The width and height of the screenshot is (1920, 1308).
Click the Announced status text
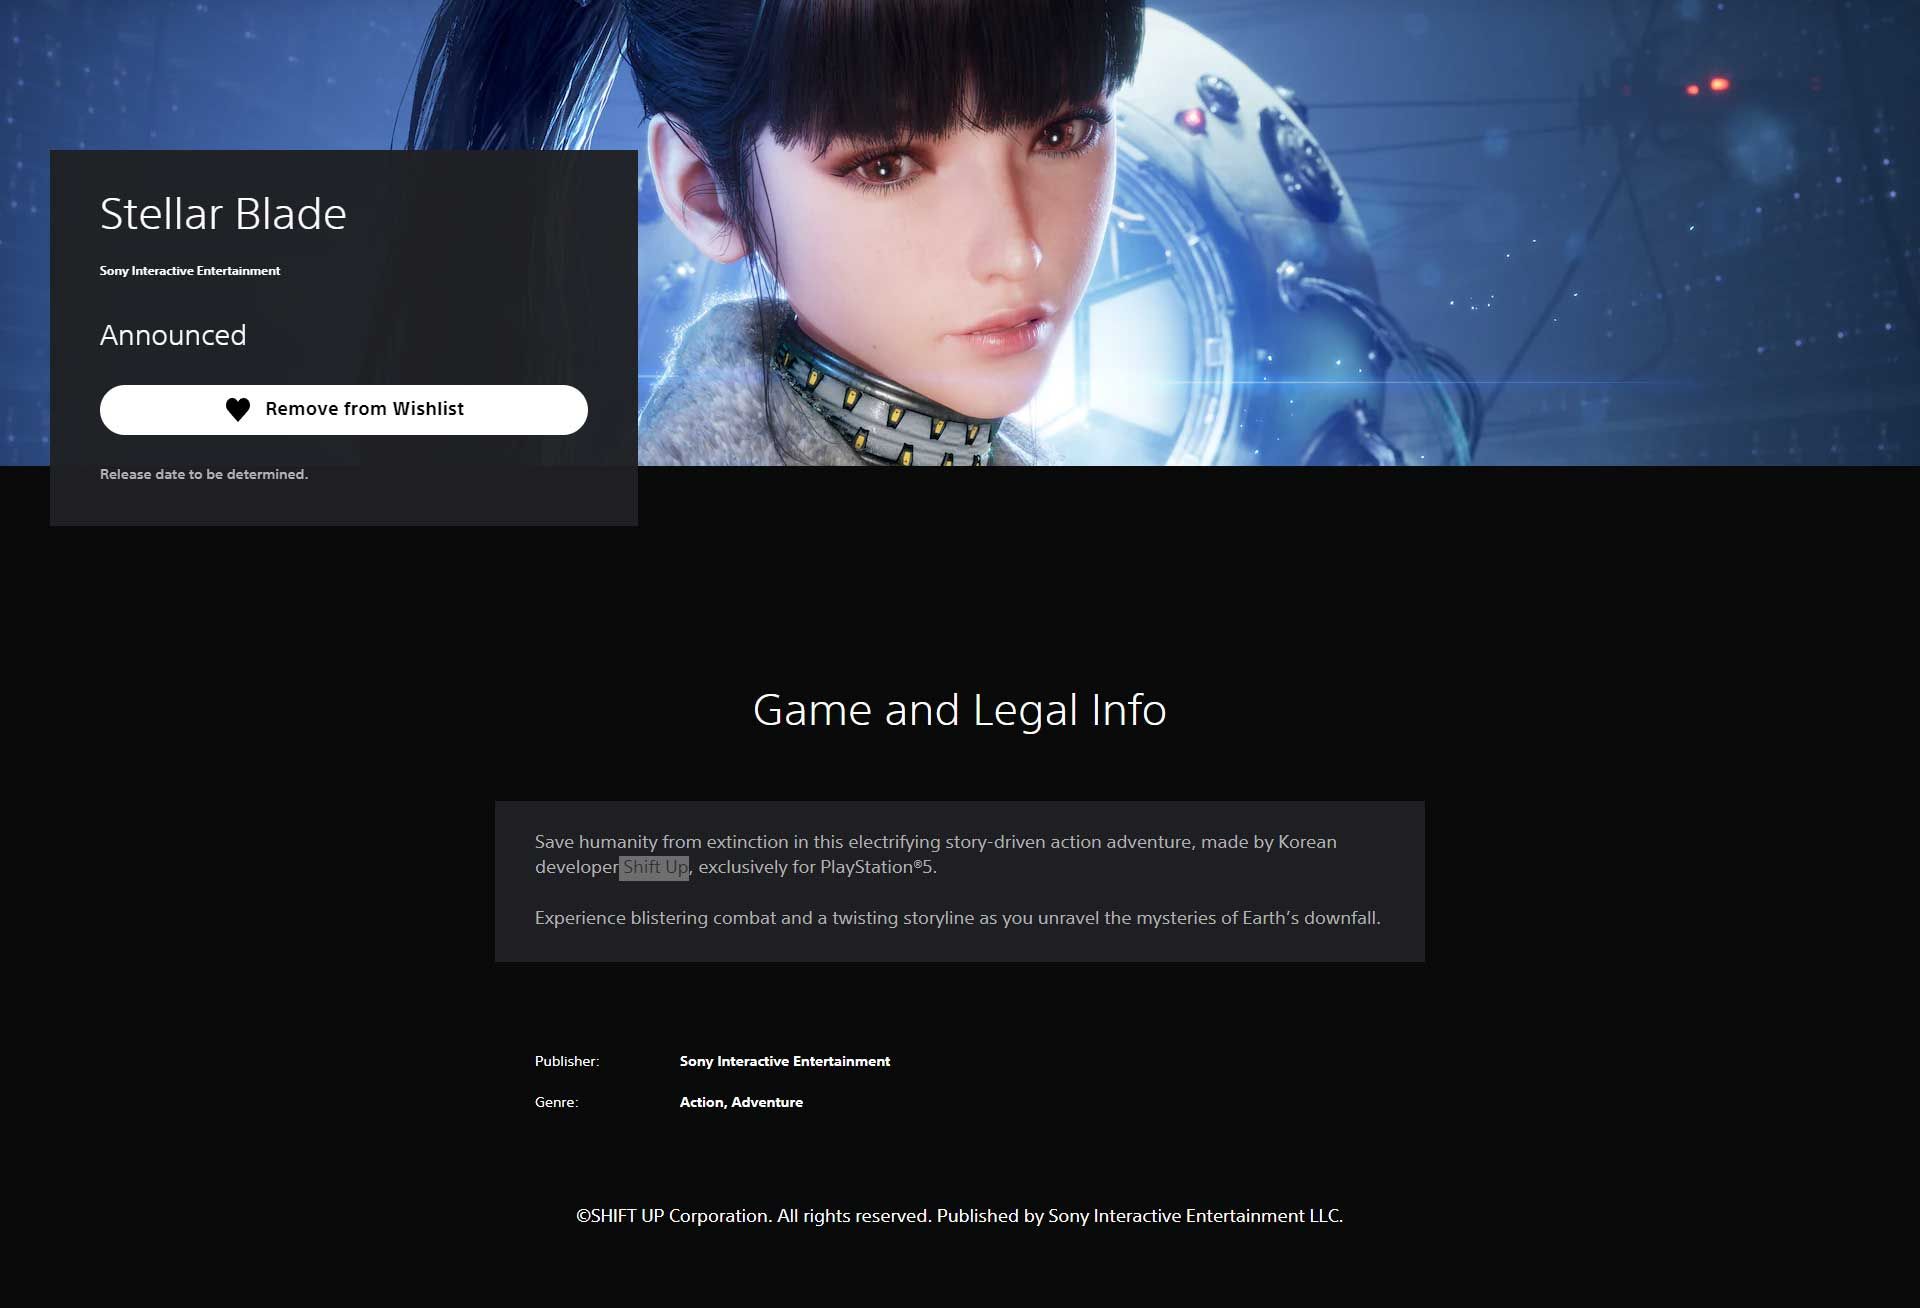tap(173, 335)
